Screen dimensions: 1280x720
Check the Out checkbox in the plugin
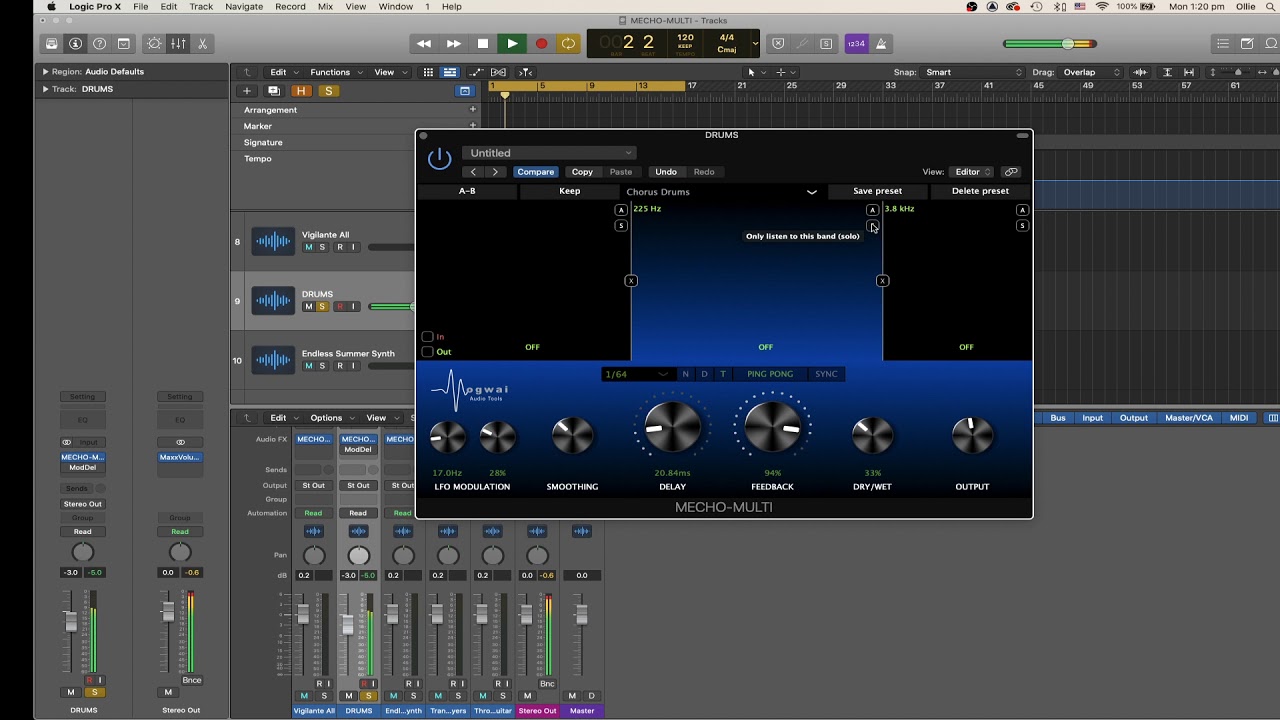(428, 352)
